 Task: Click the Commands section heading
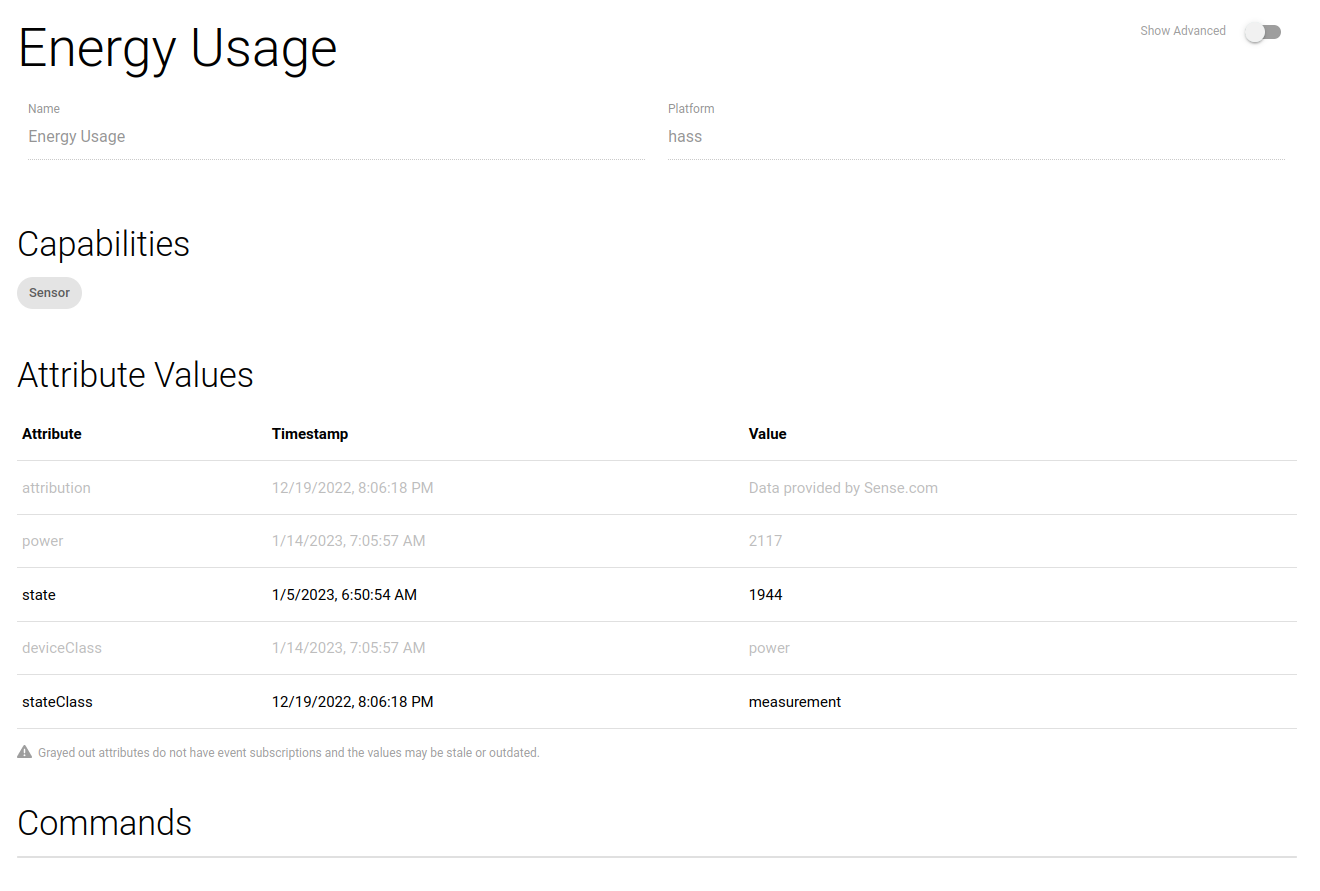[x=104, y=823]
